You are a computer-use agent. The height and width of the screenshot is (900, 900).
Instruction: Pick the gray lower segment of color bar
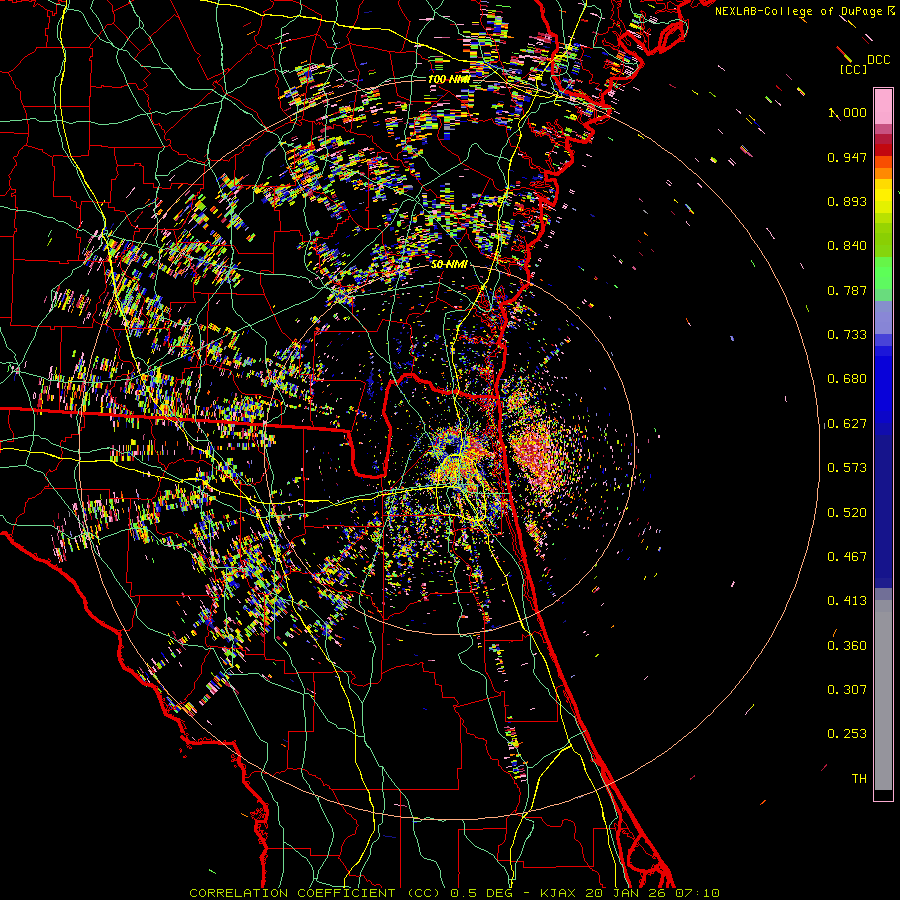coord(883,695)
